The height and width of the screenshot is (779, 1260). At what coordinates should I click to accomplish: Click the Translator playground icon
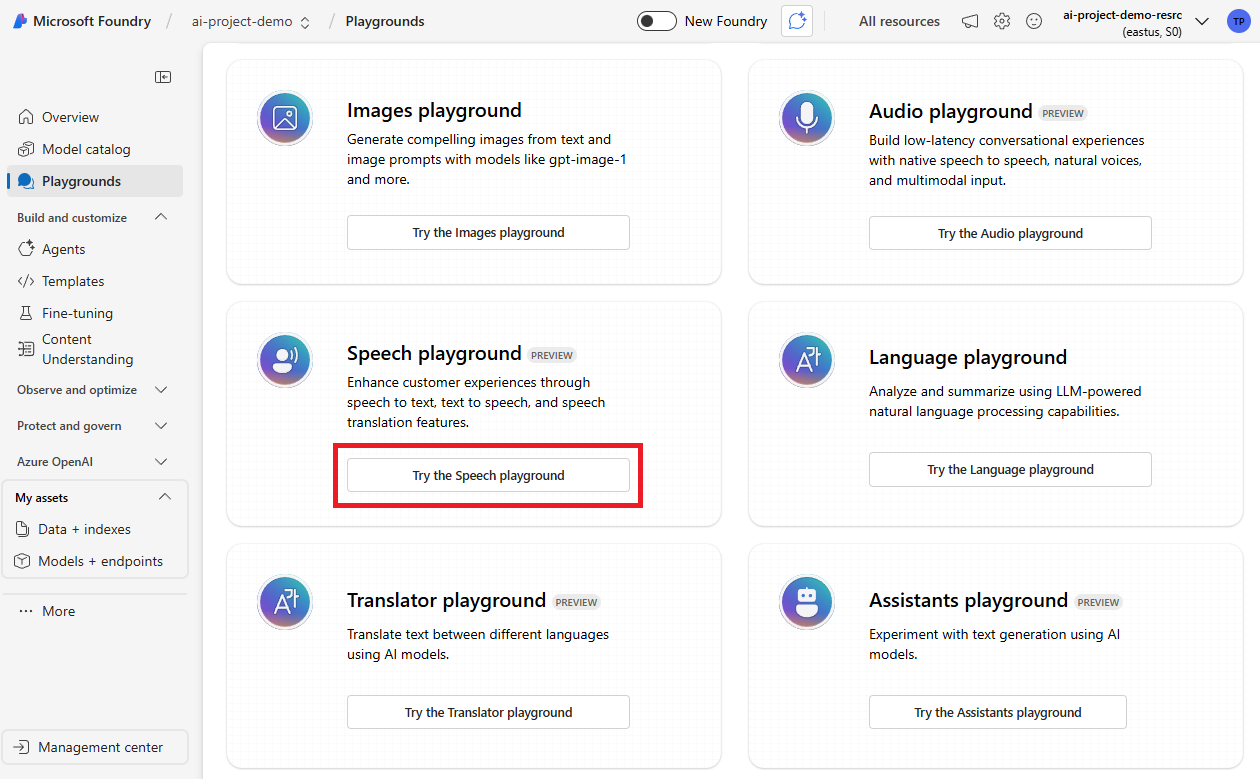pyautogui.click(x=285, y=602)
